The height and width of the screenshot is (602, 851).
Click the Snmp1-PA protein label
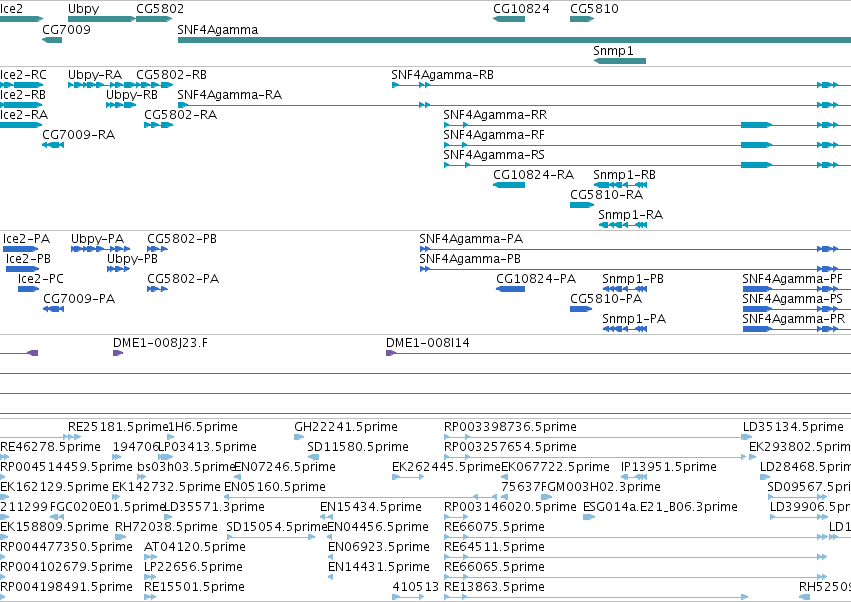[x=634, y=319]
